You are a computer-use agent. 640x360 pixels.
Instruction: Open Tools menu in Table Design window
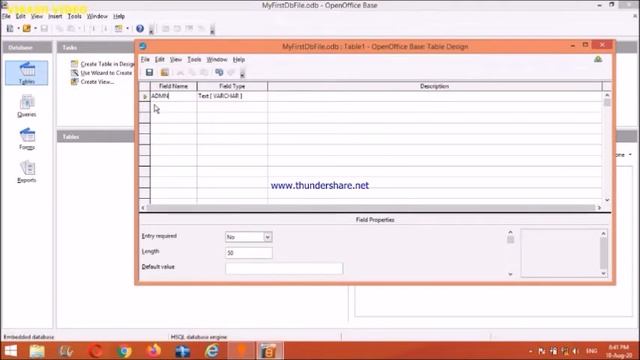coord(194,60)
